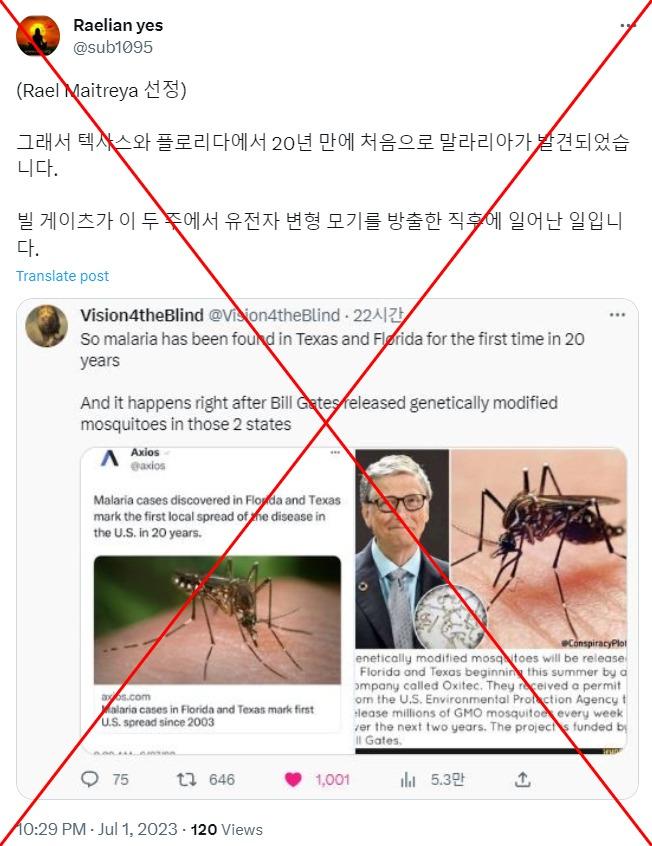652x846 pixels.
Task: Click the reply speech bubble icon
Action: click(90, 779)
